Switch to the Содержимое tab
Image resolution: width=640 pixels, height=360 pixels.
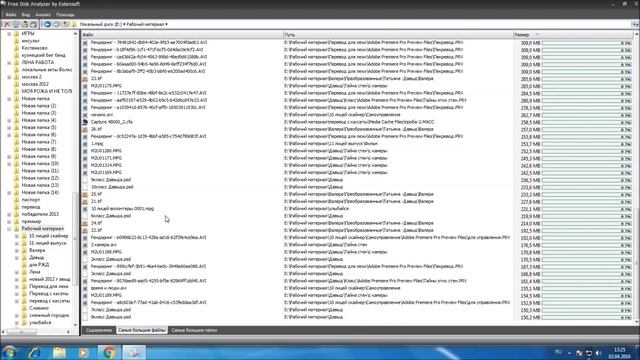99,330
